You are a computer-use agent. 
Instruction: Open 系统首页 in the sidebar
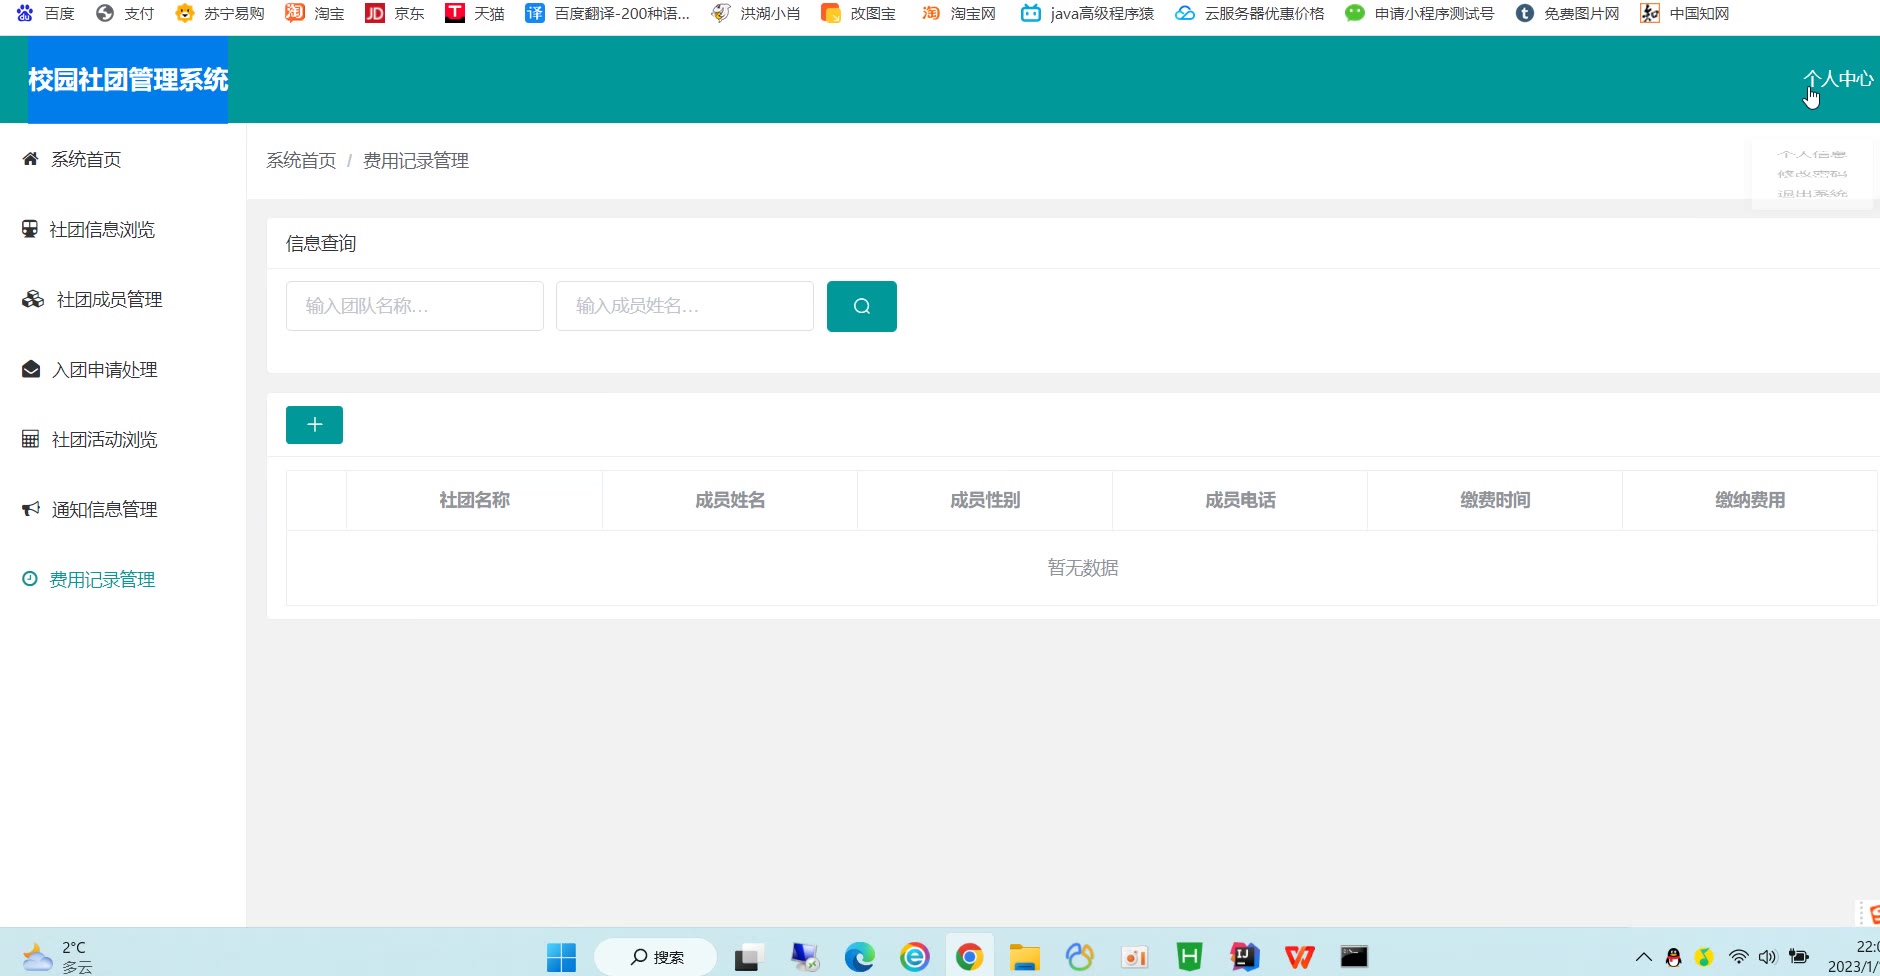point(86,160)
